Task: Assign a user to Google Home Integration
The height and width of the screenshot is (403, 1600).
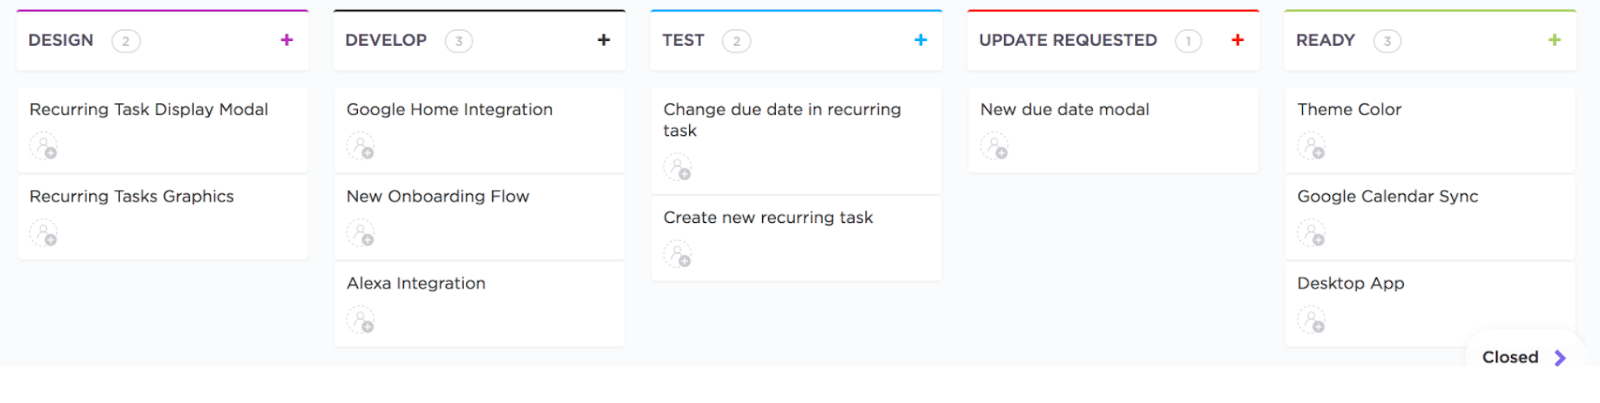Action: [361, 147]
